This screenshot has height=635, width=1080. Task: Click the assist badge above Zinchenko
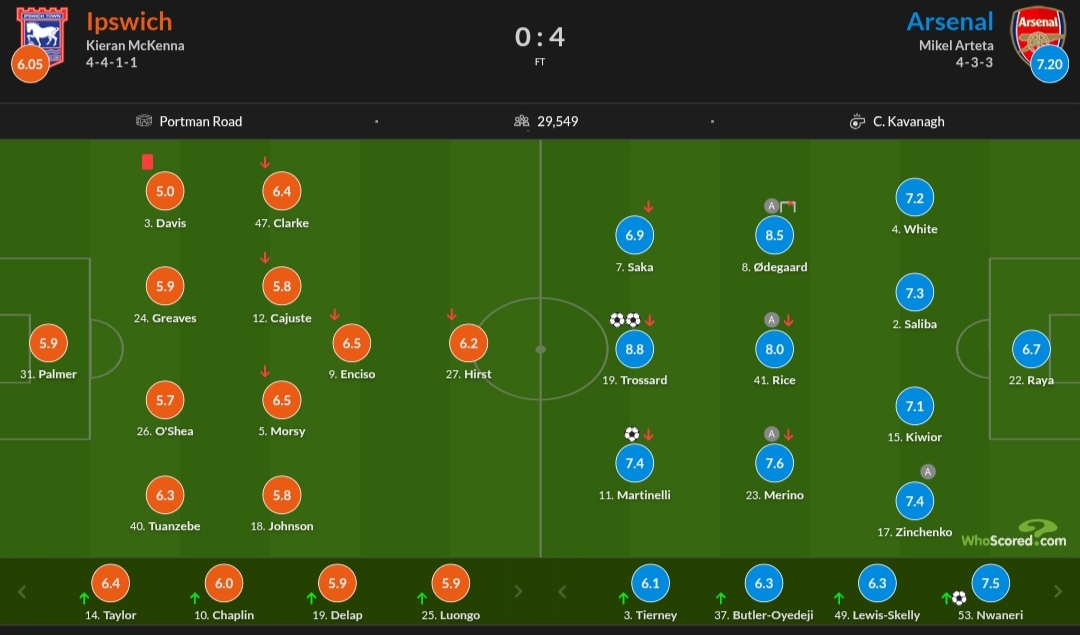coord(928,472)
